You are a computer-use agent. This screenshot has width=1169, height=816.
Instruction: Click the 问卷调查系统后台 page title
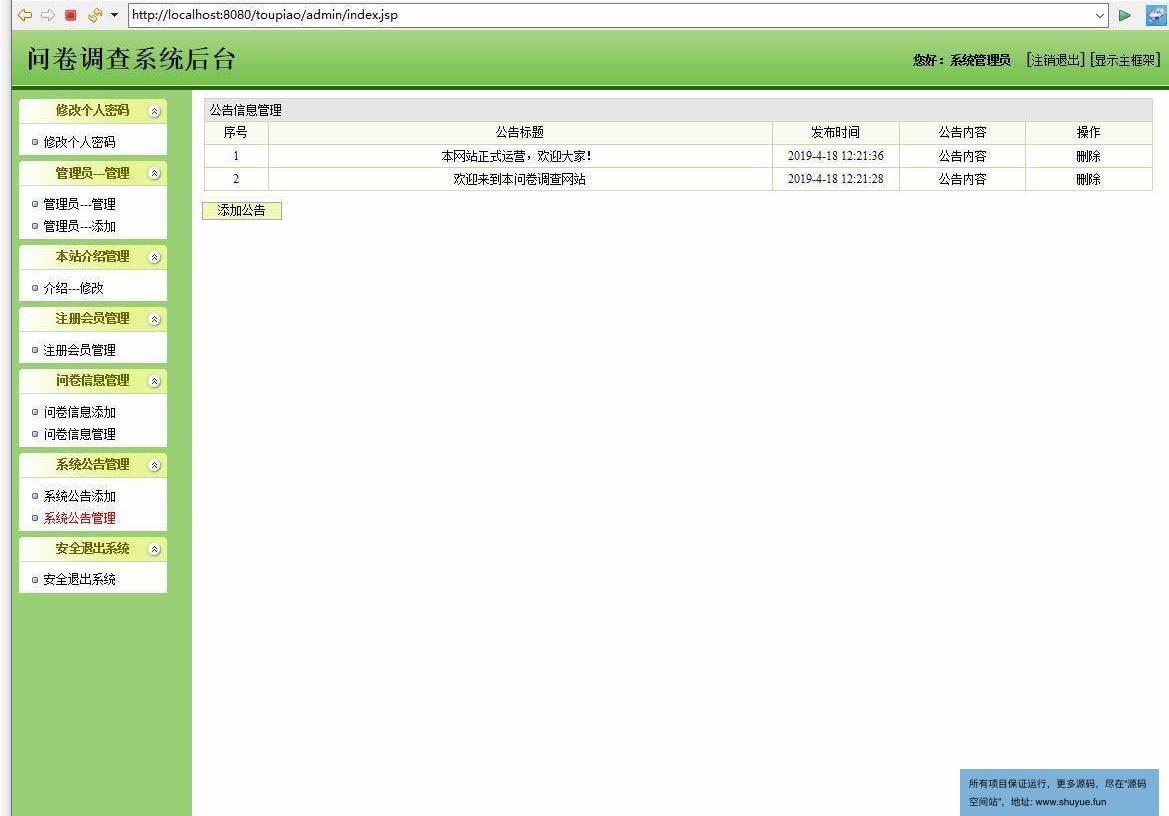tap(131, 59)
